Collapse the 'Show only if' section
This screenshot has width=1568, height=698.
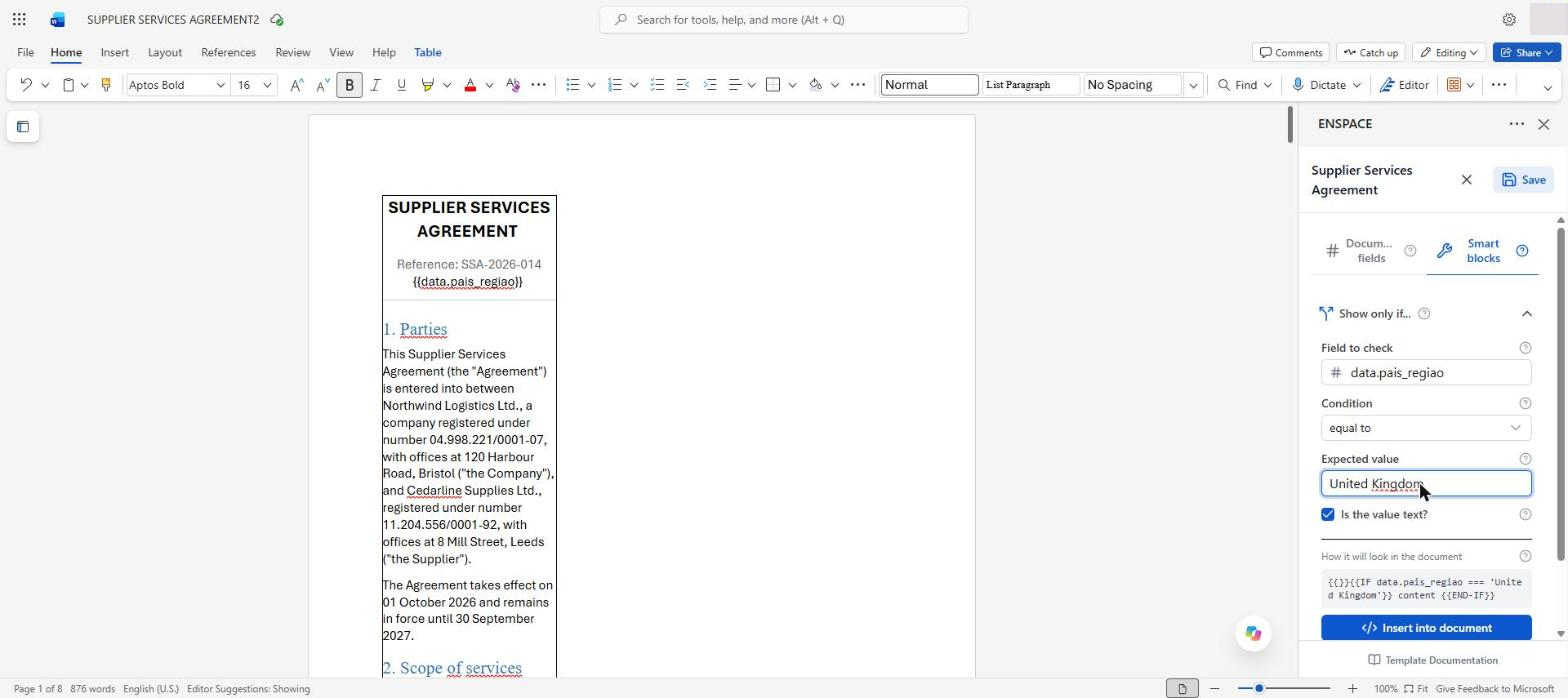pos(1526,314)
